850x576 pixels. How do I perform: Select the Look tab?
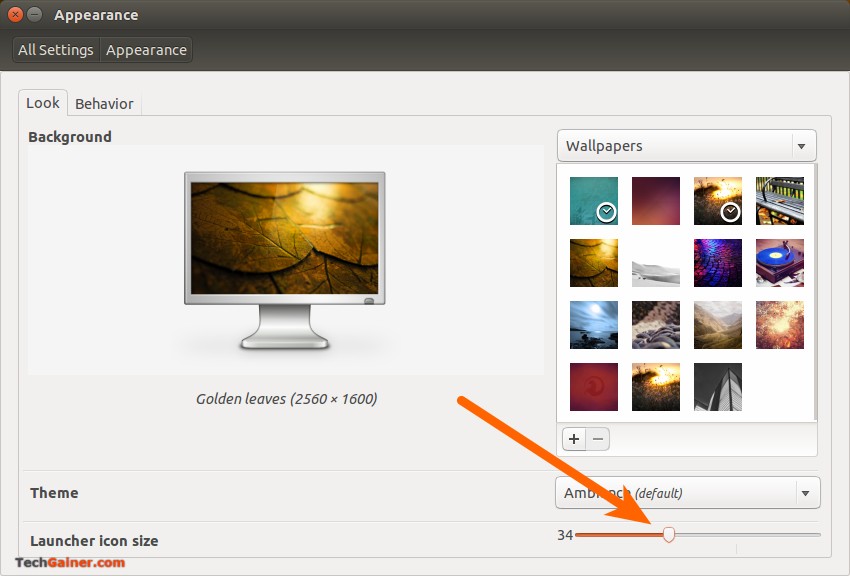[x=43, y=102]
